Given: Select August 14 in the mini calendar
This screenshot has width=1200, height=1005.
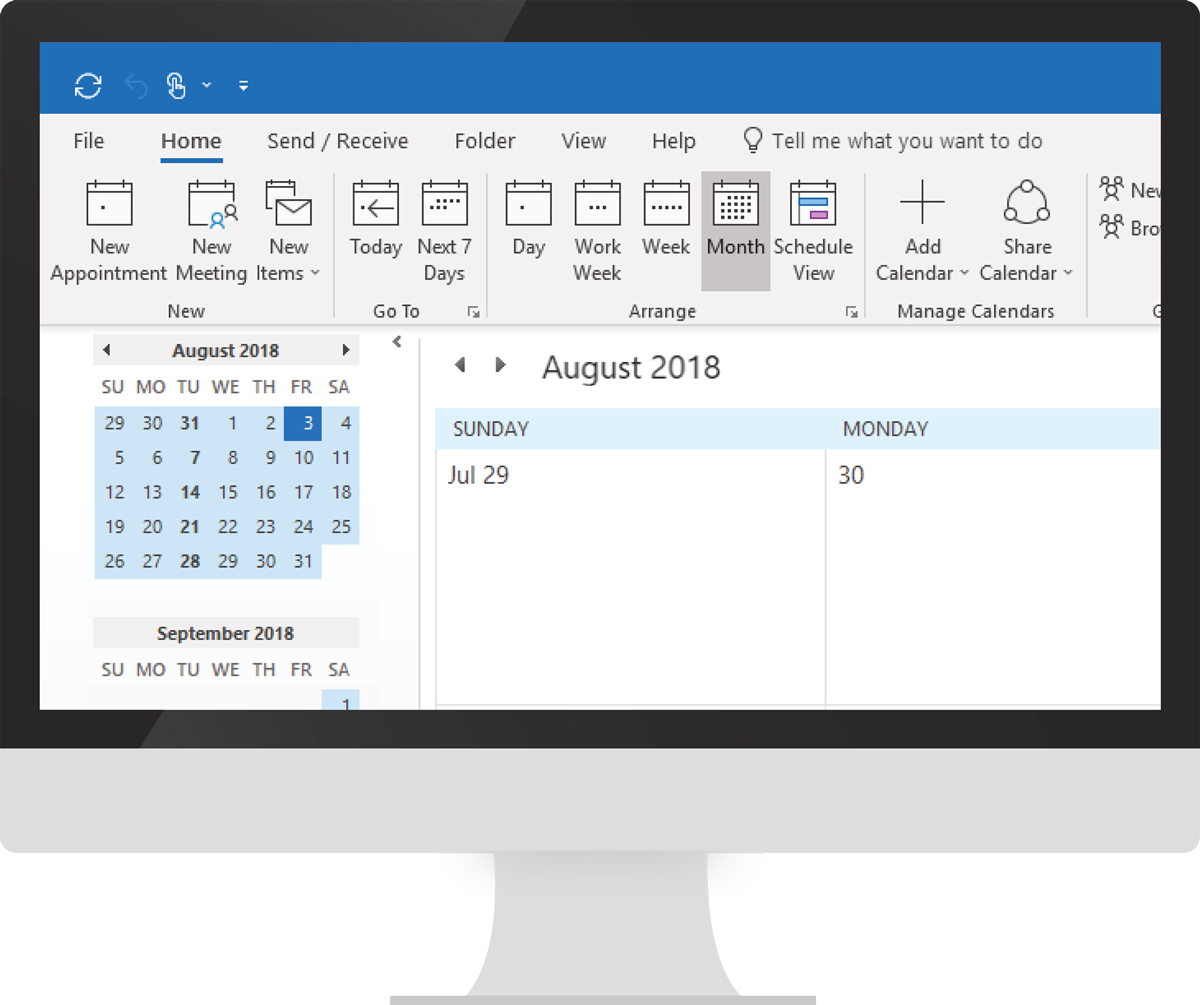Looking at the screenshot, I should [x=190, y=492].
